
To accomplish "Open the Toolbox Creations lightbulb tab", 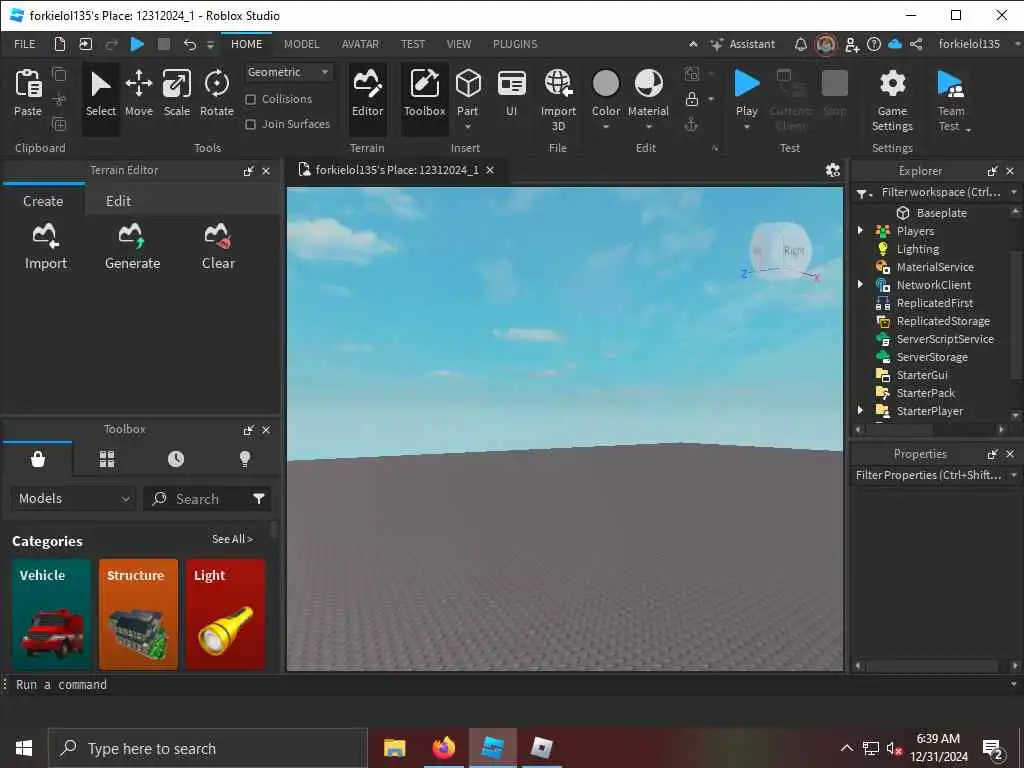I will pos(245,459).
